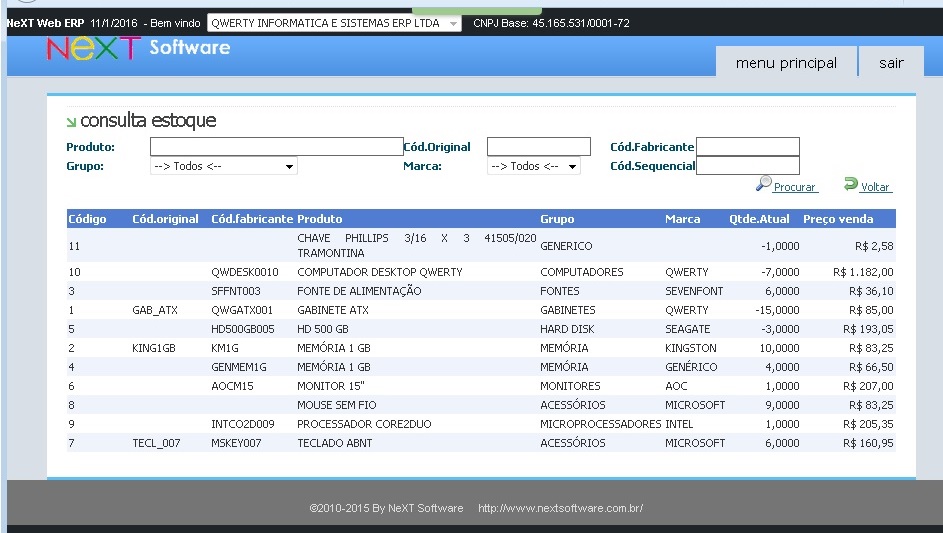Click the R$ 1.182,00 price cell
This screenshot has height=533, width=943.
[863, 273]
